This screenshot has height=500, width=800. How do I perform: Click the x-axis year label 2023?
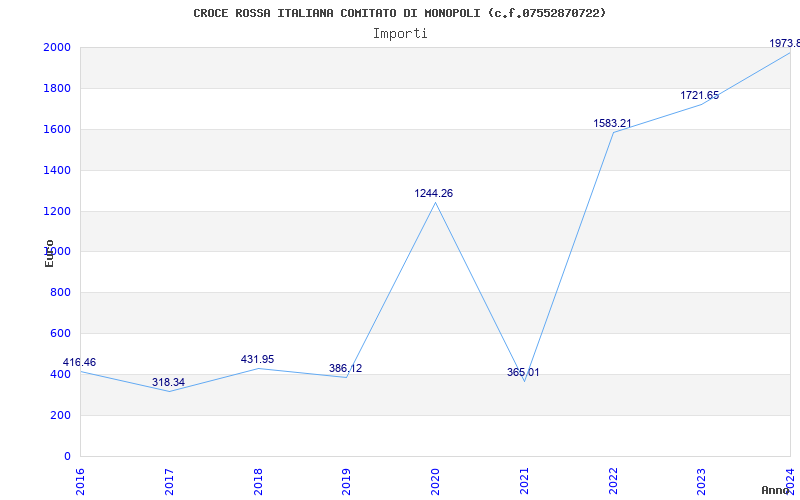702,481
